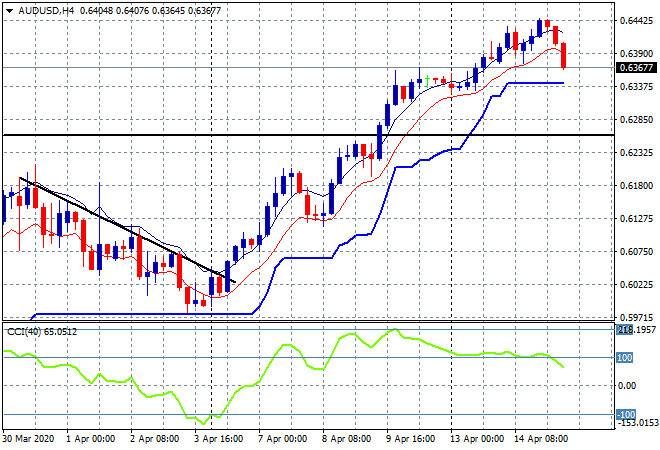Click the CCI 0.00 level label

[627, 386]
